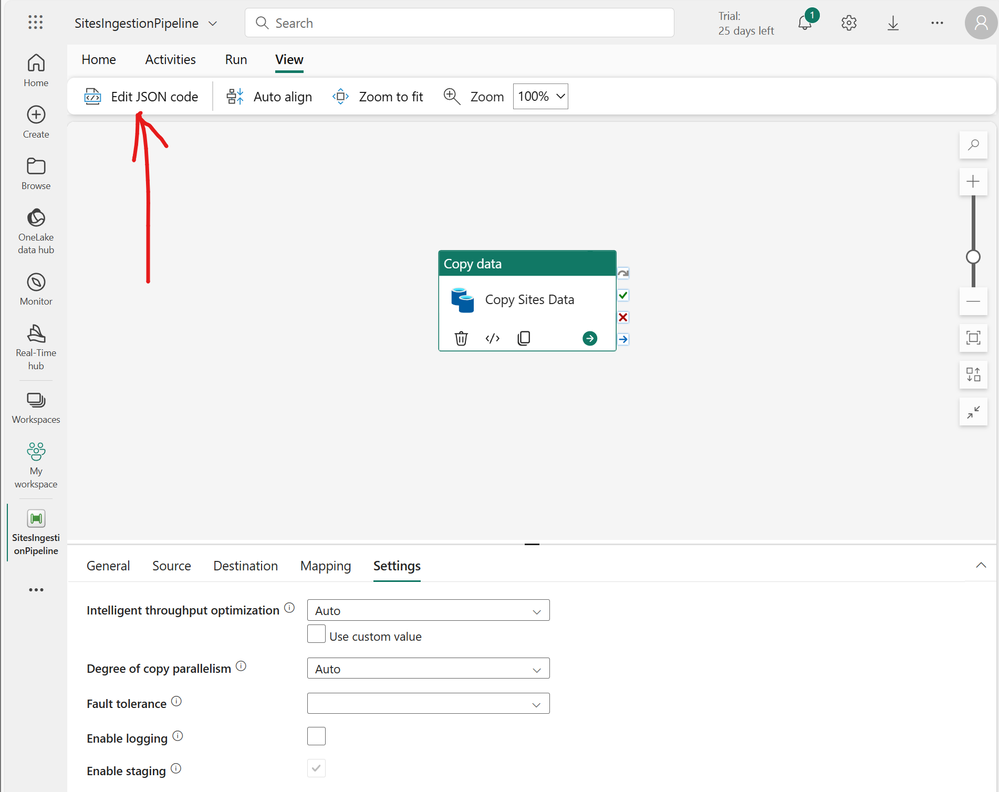Duplicate the Copy Sites Data activity

(x=523, y=338)
